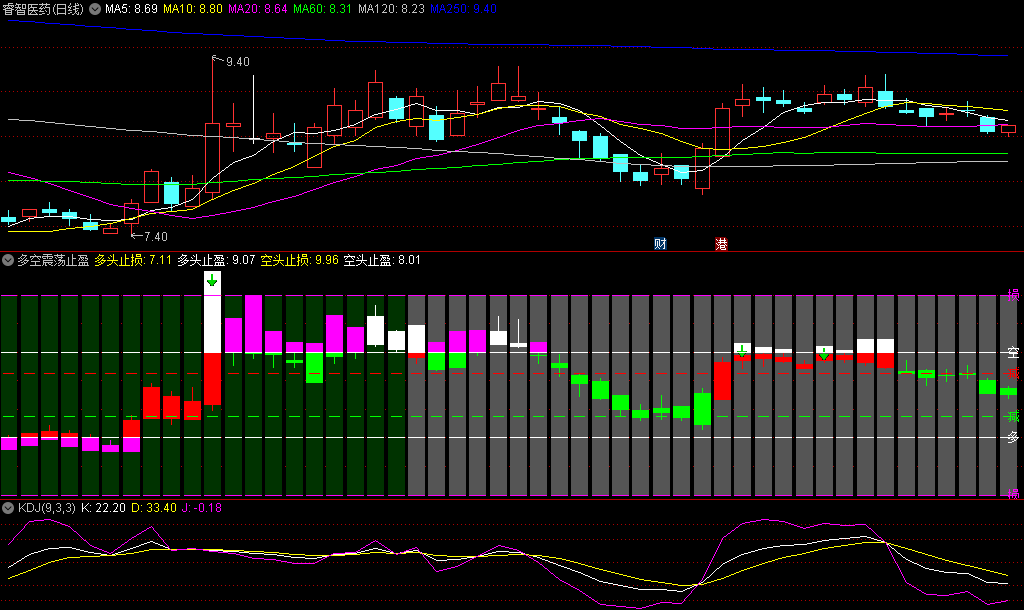Screen dimensions: 1024x610
Task: Click the upper 损 label at panel top
Action: point(1013,295)
